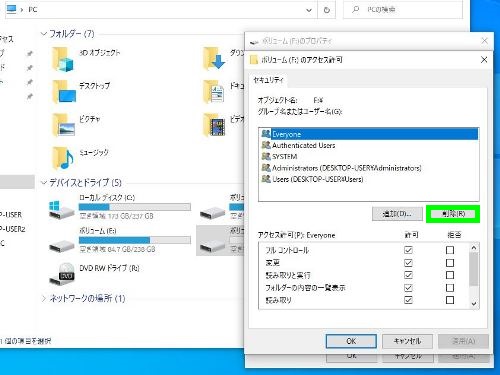The image size is (500, 375).
Task: Toggle Full Control deny checkbox
Action: coord(450,250)
